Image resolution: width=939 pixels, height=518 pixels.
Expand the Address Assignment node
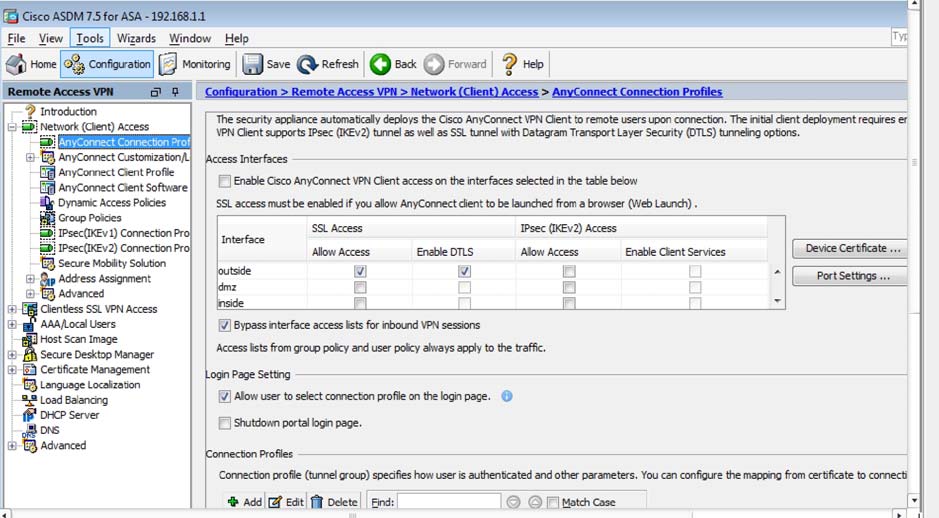pos(30,278)
